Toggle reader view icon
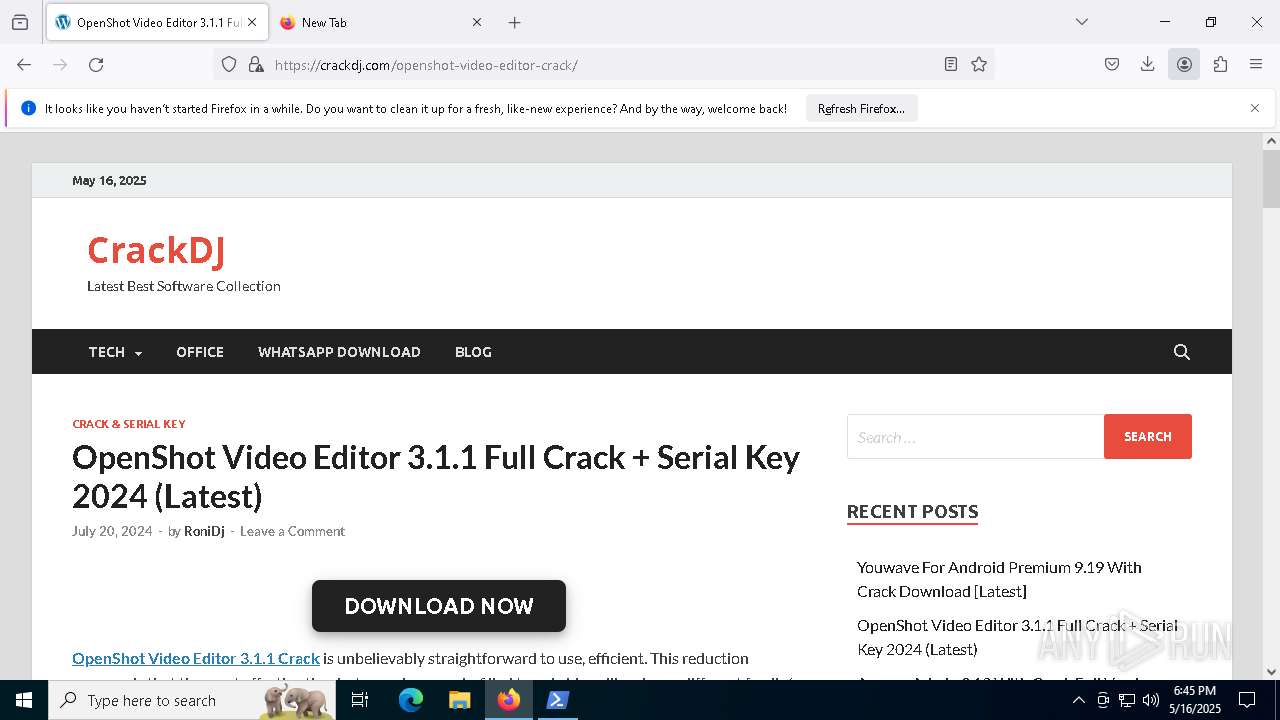Screen dimensions: 1280x720 coord(951,65)
